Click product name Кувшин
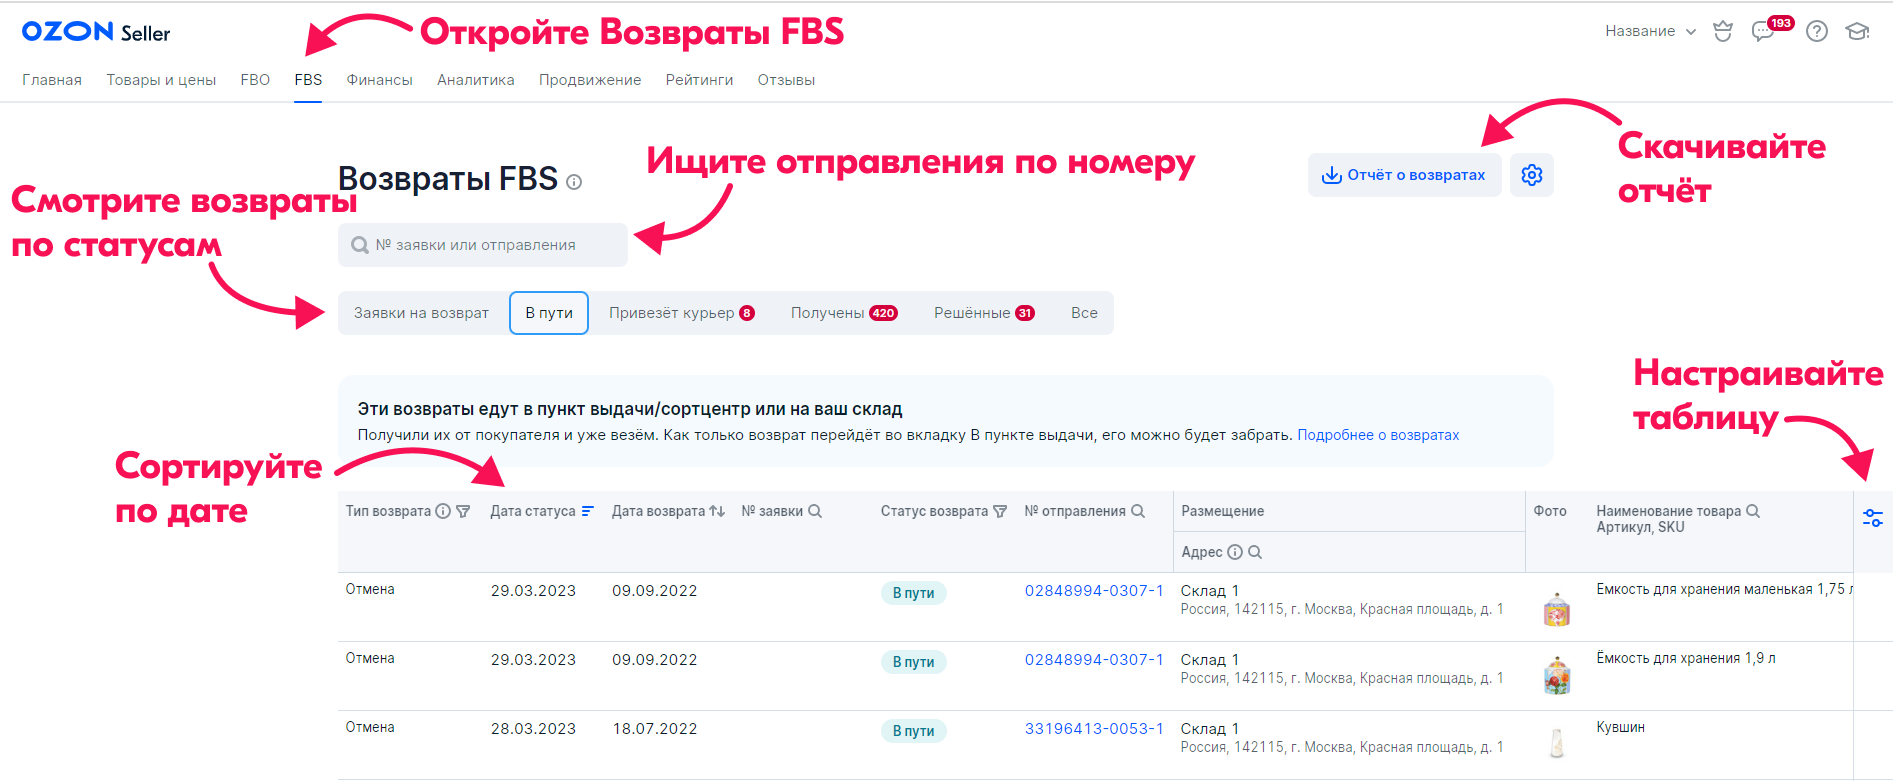This screenshot has height=781, width=1893. (1620, 727)
